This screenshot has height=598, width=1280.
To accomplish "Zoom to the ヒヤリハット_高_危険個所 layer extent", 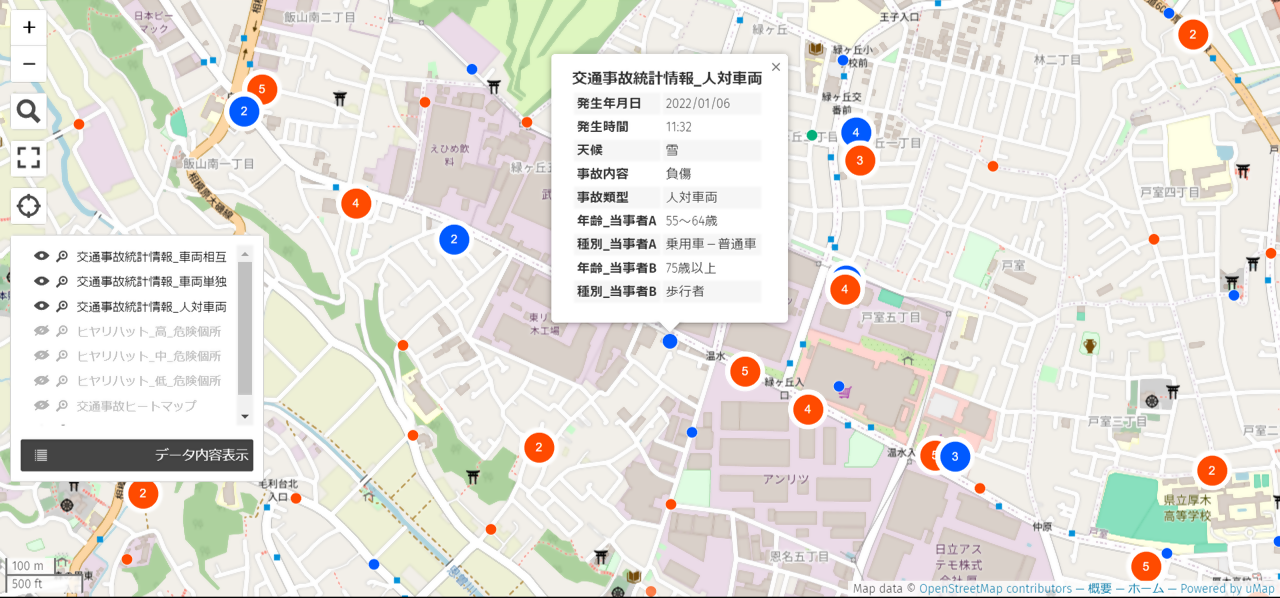I will click(x=62, y=332).
